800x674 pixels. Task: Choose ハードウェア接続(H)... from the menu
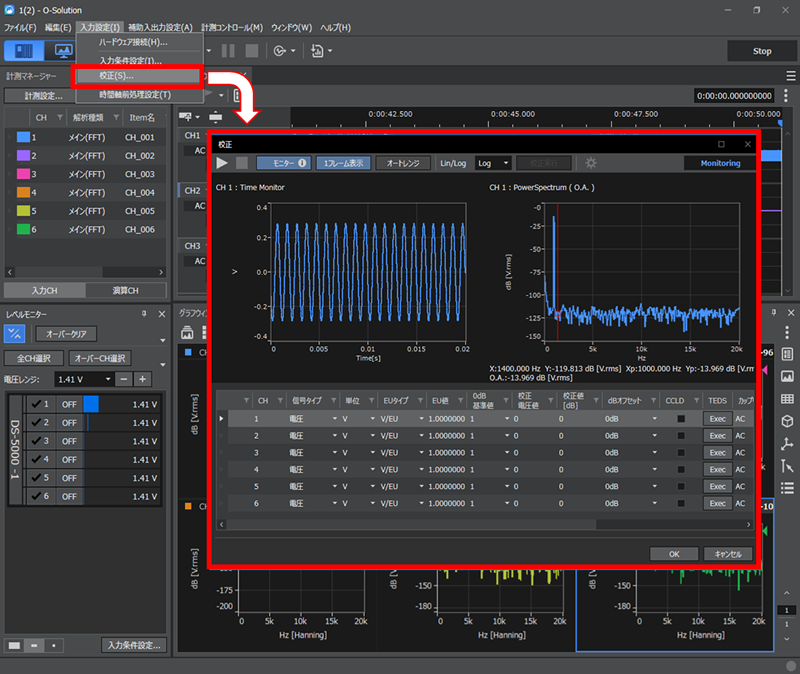tap(139, 42)
